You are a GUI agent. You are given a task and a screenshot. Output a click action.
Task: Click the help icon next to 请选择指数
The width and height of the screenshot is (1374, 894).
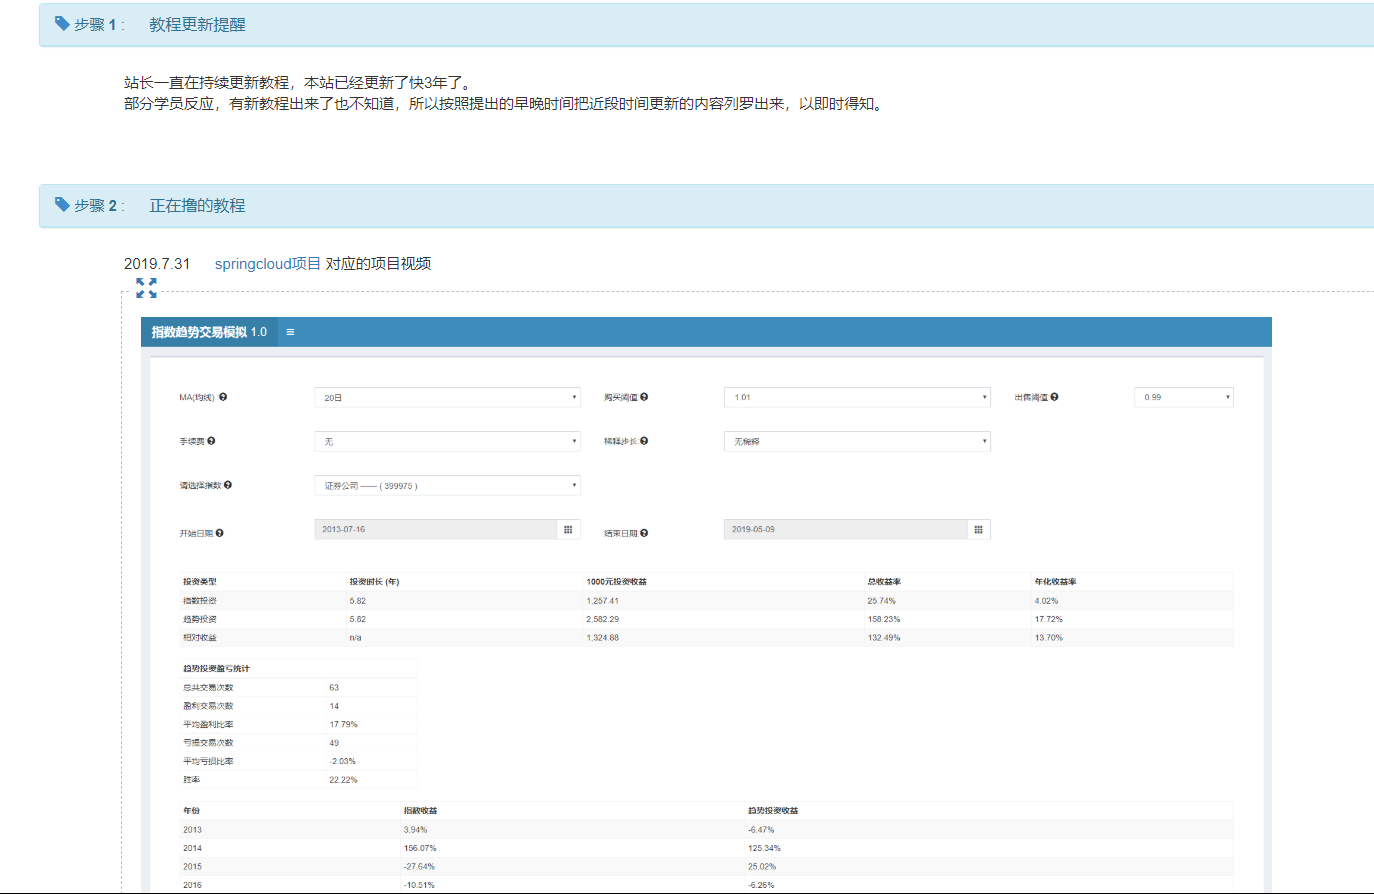[x=228, y=485]
